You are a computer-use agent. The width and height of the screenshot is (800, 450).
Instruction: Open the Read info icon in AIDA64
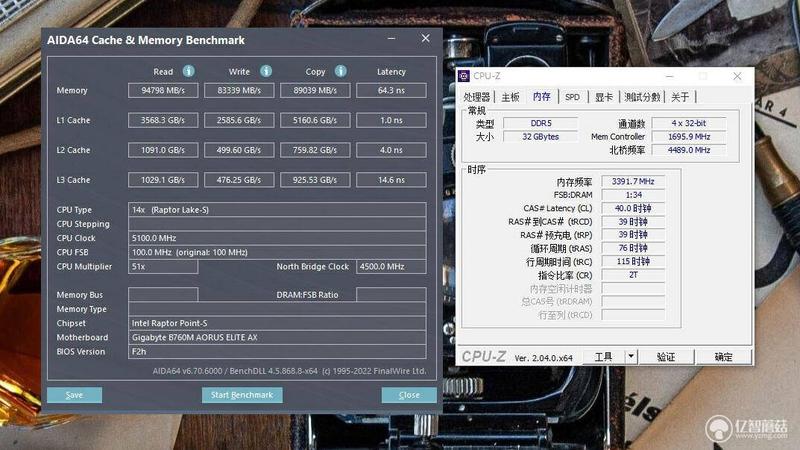pos(188,71)
